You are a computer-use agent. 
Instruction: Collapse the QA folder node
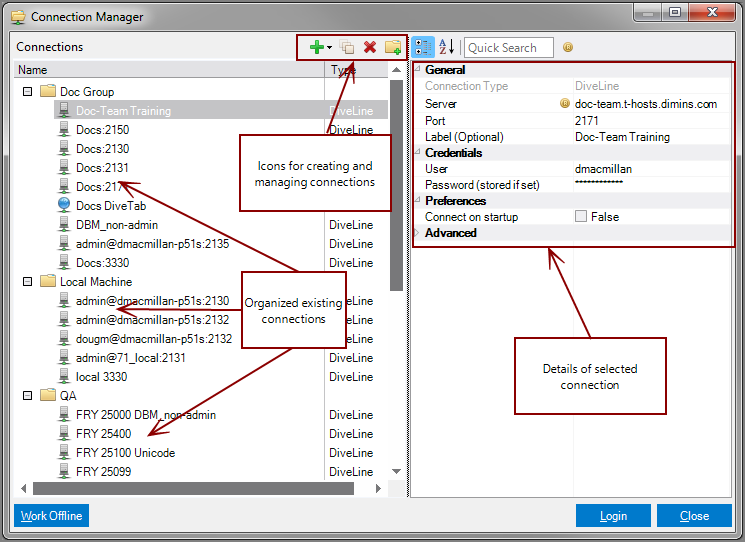27,396
